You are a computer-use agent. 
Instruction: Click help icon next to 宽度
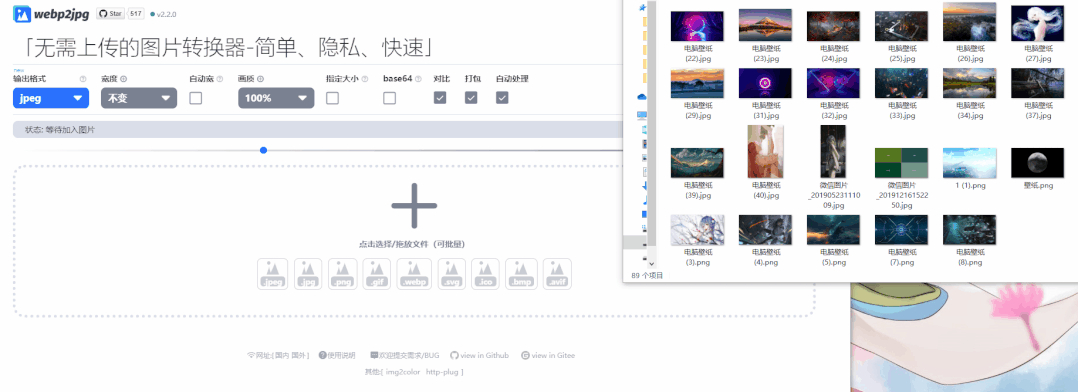point(124,79)
